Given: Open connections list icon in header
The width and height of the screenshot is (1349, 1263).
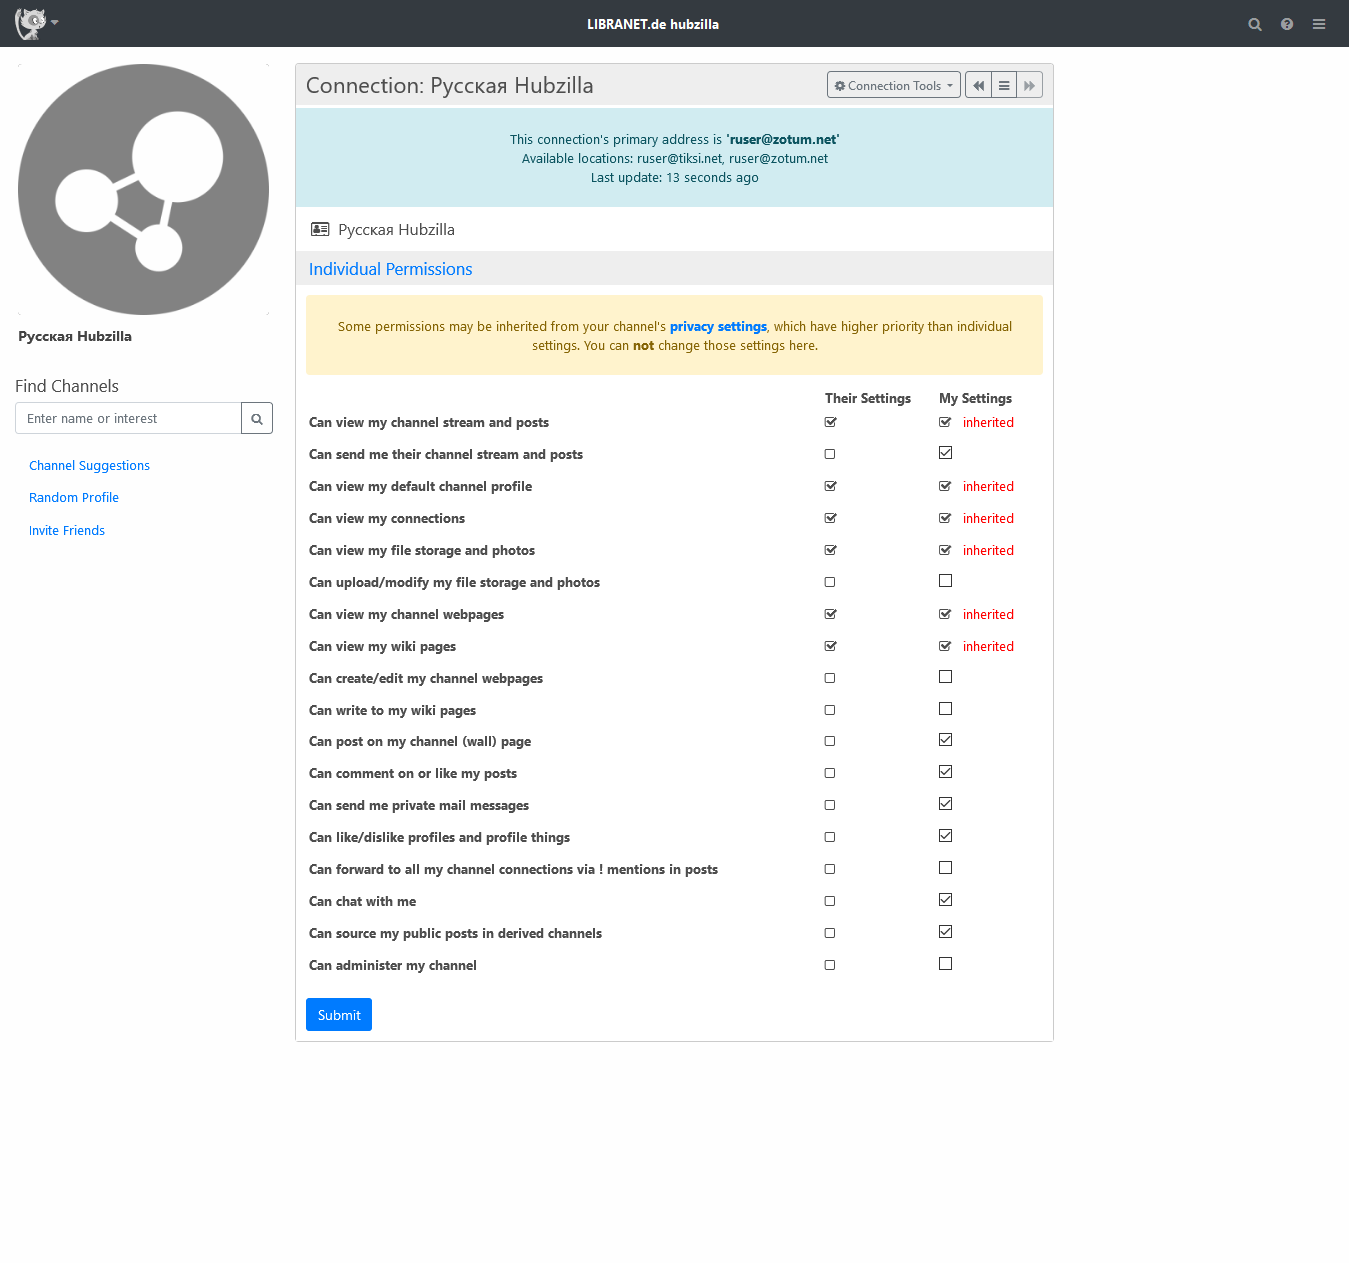Looking at the screenshot, I should (x=1004, y=85).
